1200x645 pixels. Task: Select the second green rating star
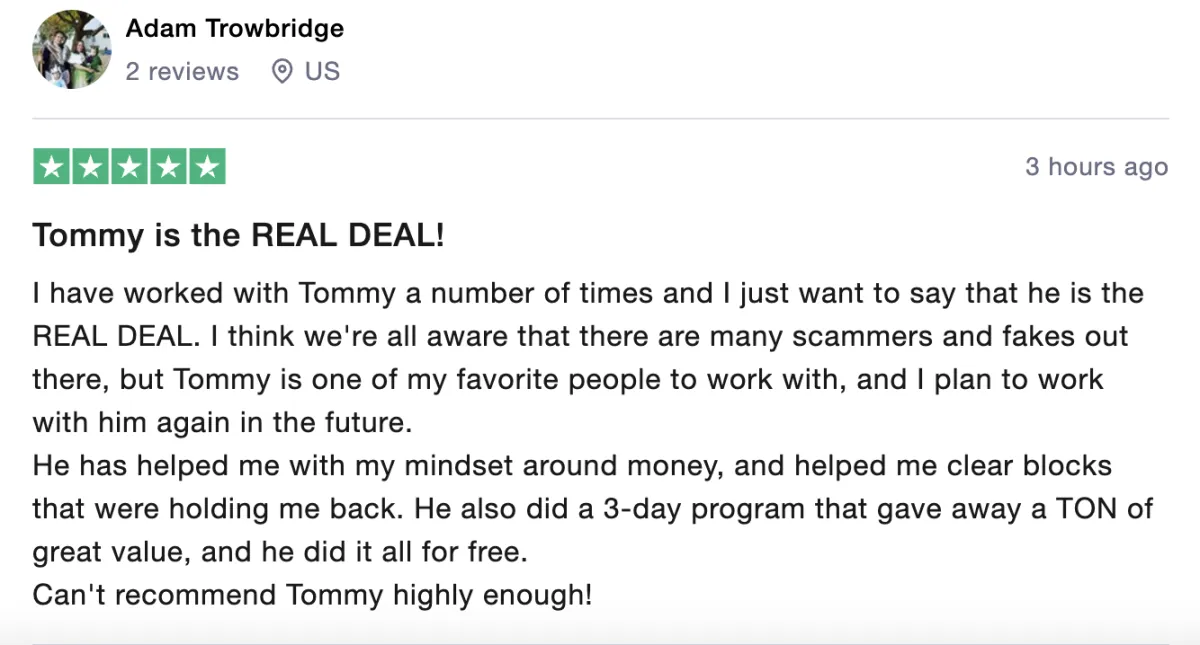tap(91, 167)
